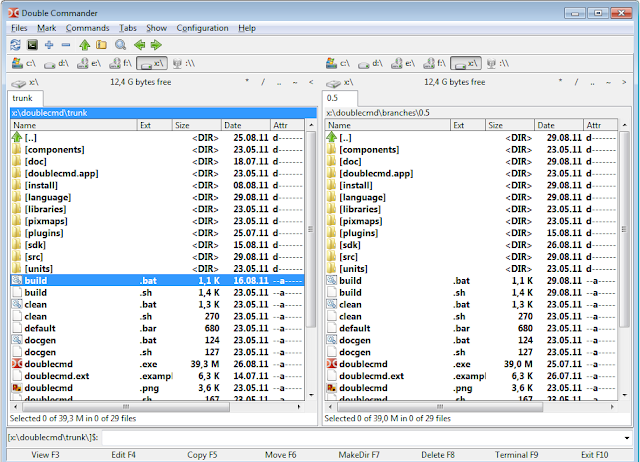Select drive c:\ in left panel
The width and height of the screenshot is (640, 462).
tap(24, 63)
